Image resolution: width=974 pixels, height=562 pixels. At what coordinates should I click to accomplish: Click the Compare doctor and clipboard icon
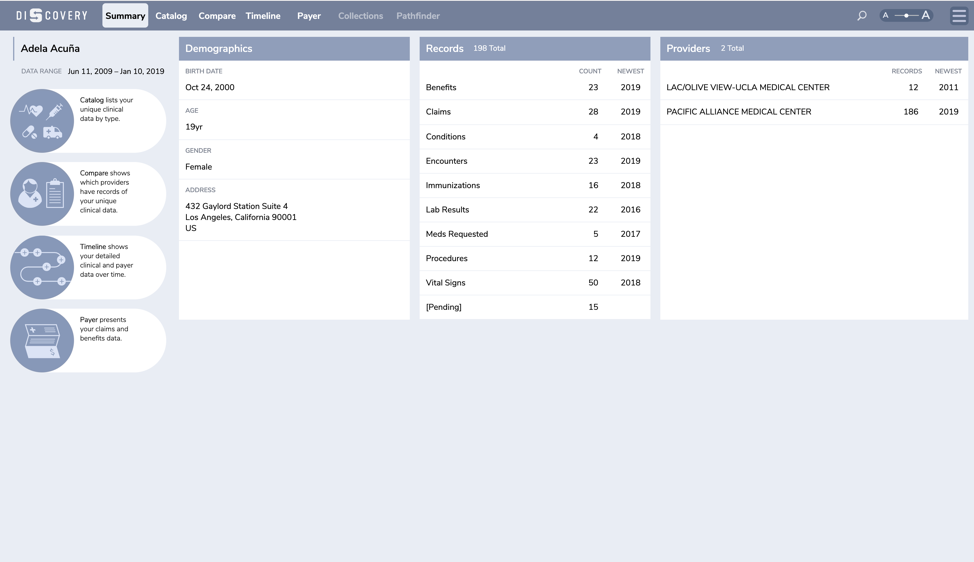tap(42, 194)
